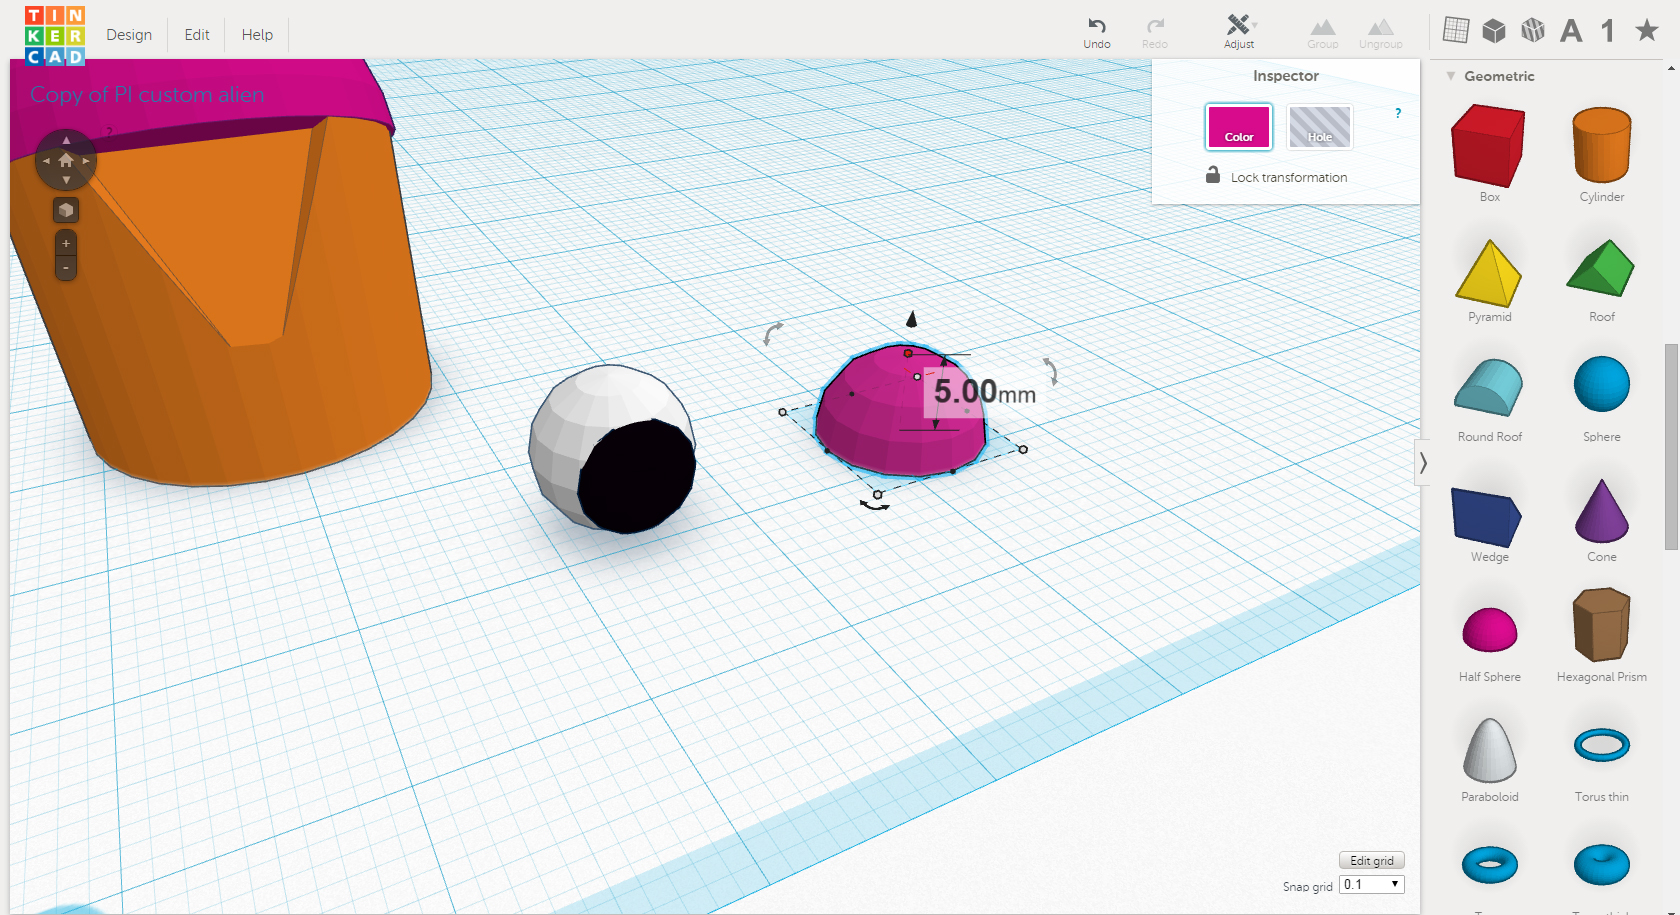Collapse the Geometric shapes section
Screen dimensions: 1680x915
(x=1451, y=76)
